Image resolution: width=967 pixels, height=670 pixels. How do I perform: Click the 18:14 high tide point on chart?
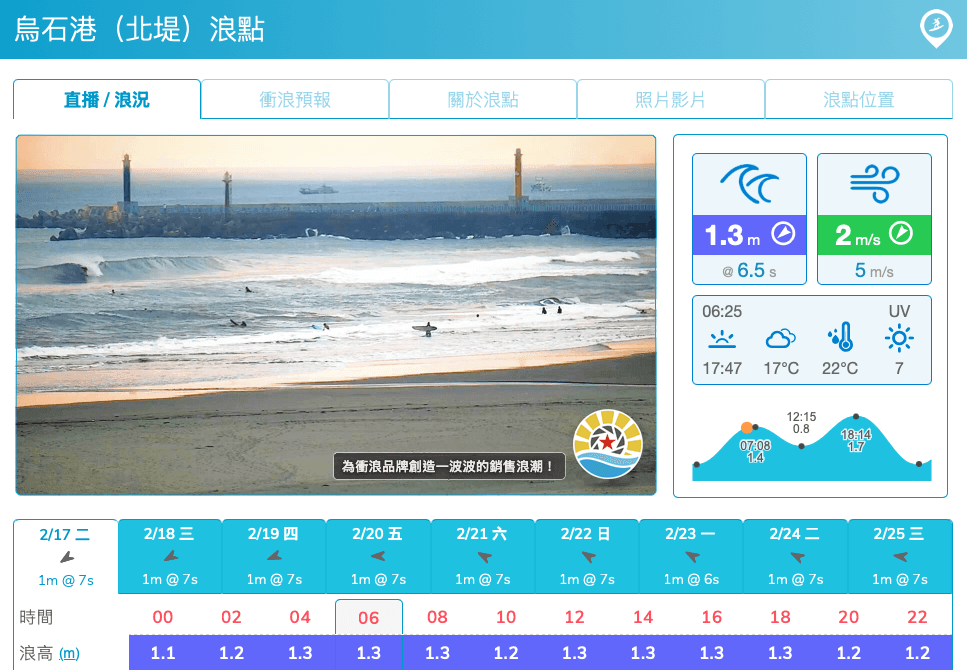[856, 417]
